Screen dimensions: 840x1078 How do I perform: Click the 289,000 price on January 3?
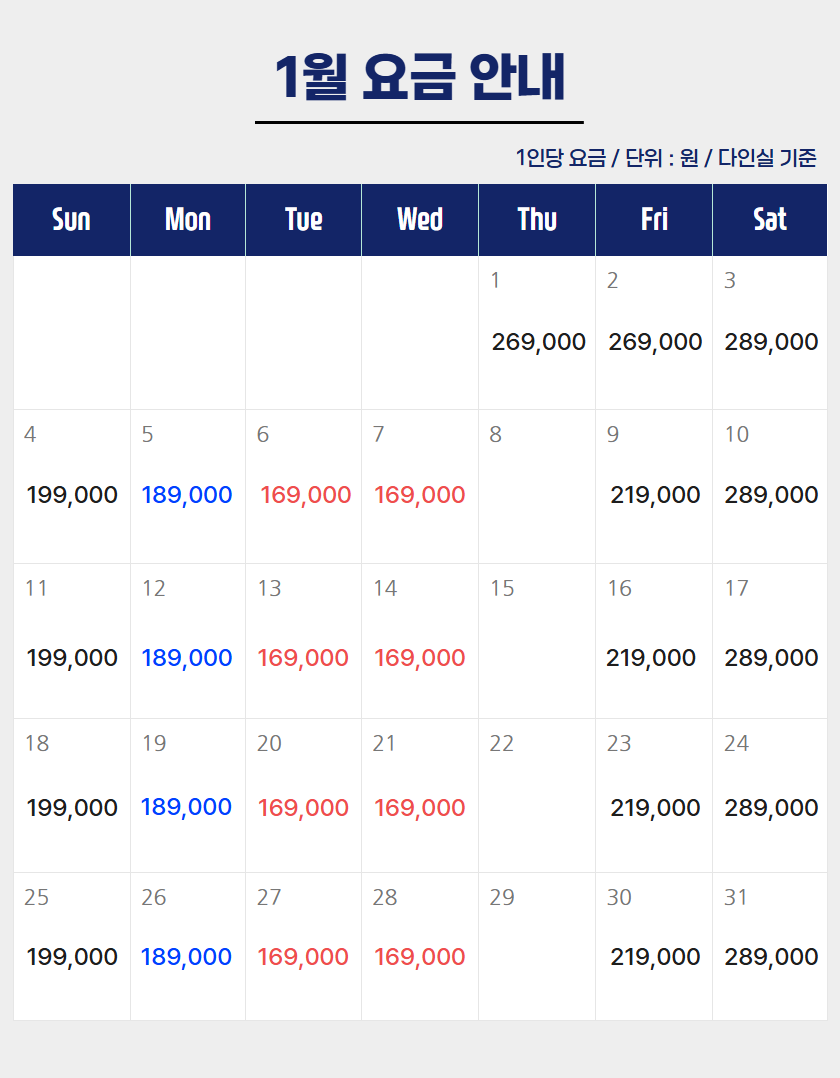[x=771, y=342]
